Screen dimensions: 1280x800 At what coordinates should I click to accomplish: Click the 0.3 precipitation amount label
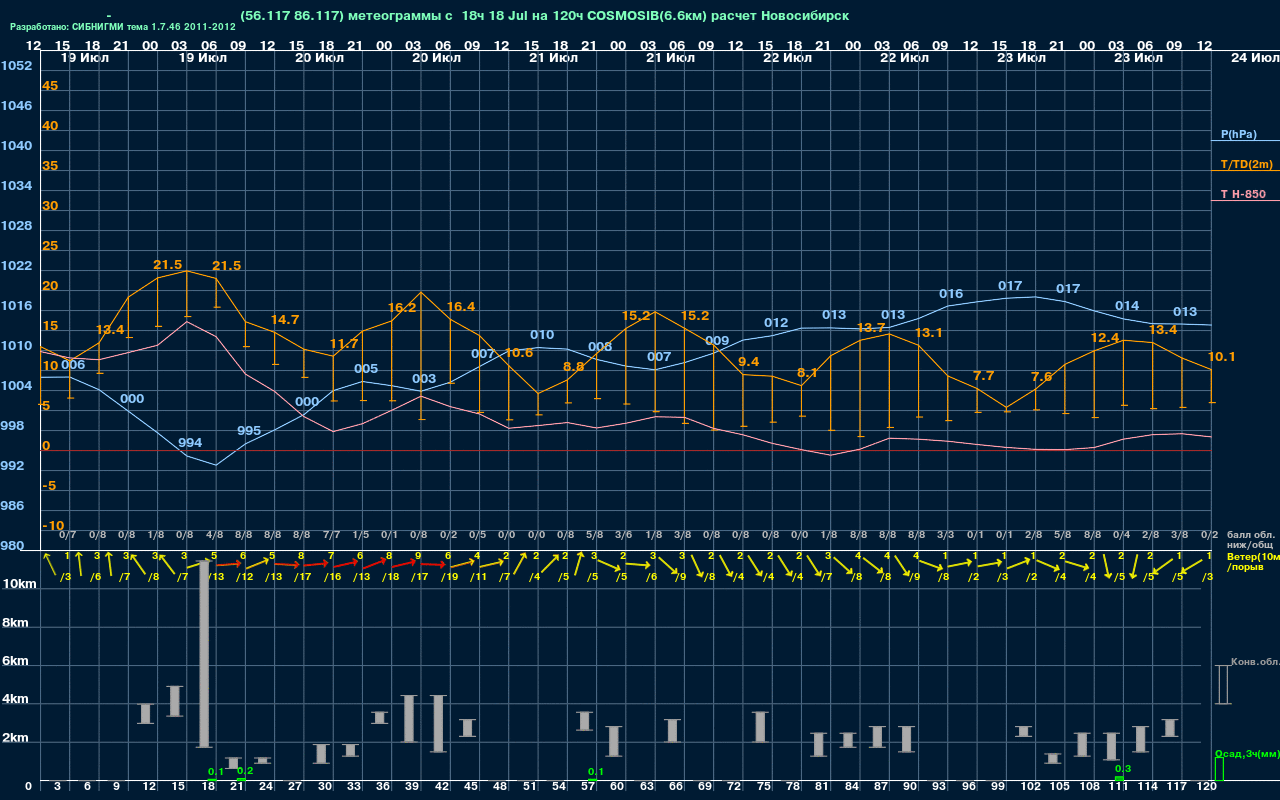pos(1122,768)
